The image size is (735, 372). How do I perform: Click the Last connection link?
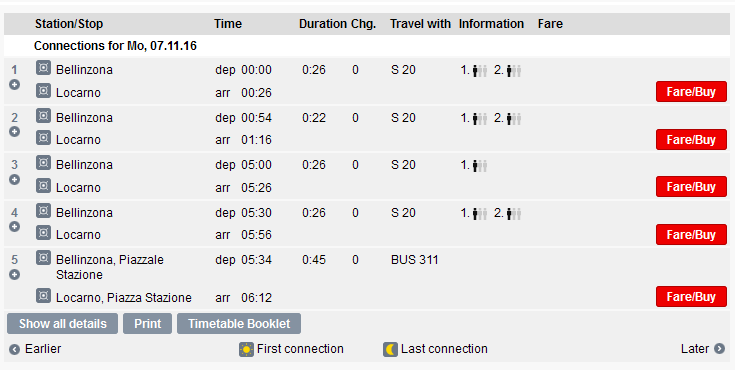pyautogui.click(x=444, y=349)
